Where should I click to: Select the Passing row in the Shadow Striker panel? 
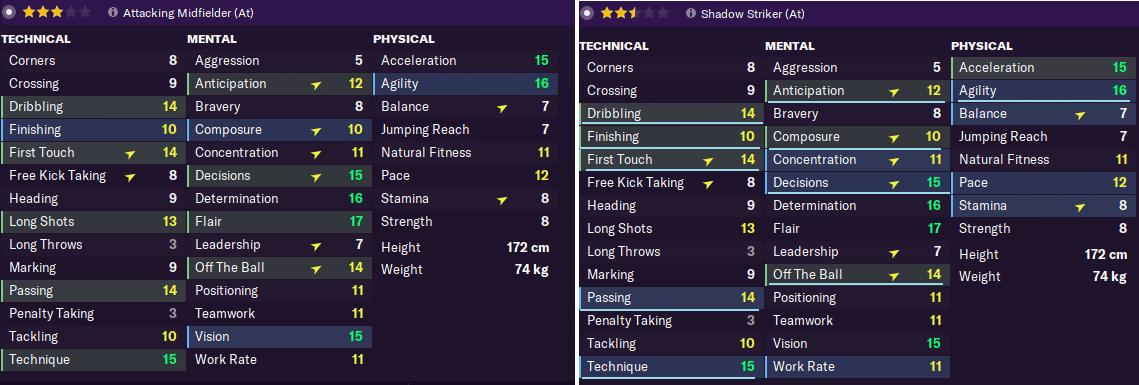(x=672, y=298)
